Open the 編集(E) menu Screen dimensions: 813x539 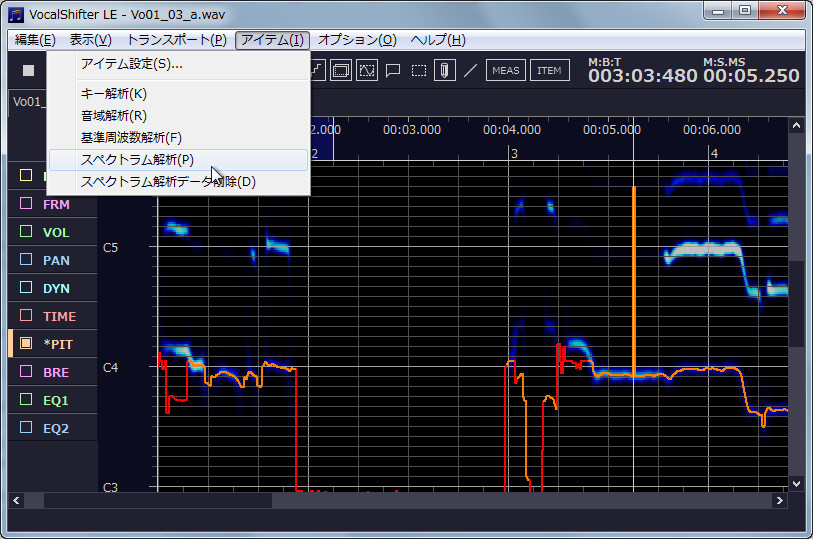[x=35, y=40]
